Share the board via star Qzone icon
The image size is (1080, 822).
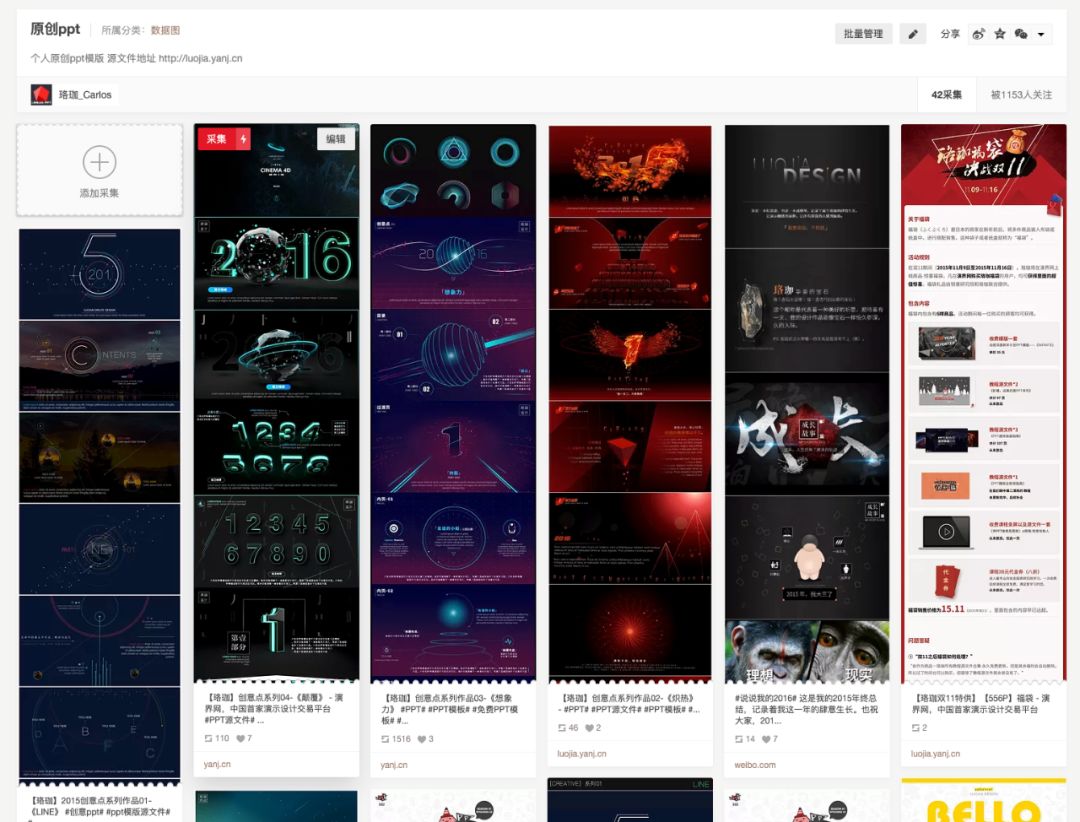999,34
